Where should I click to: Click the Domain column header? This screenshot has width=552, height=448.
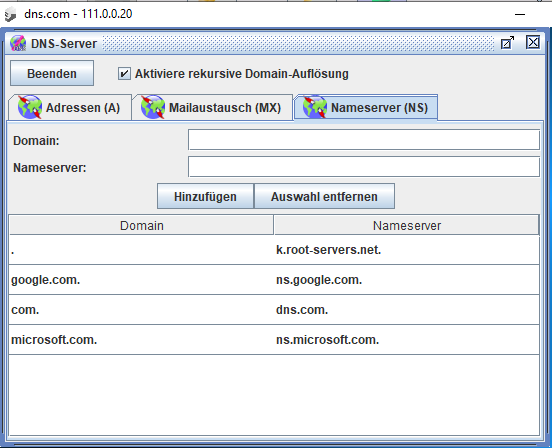[142, 225]
